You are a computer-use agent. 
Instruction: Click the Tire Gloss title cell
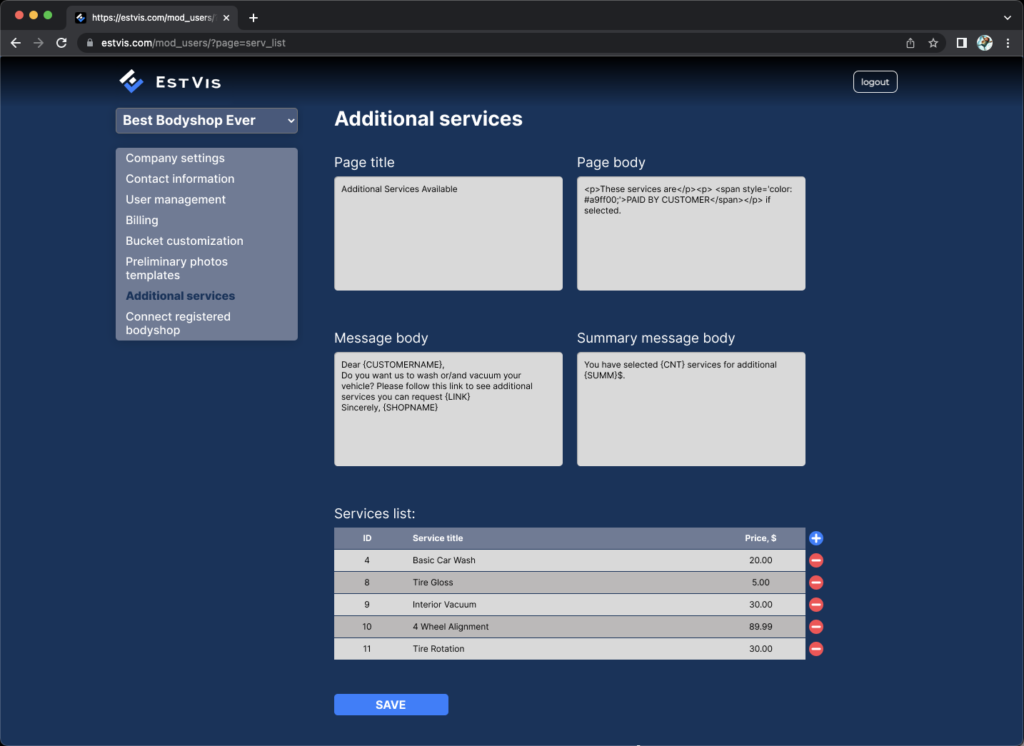tap(432, 583)
